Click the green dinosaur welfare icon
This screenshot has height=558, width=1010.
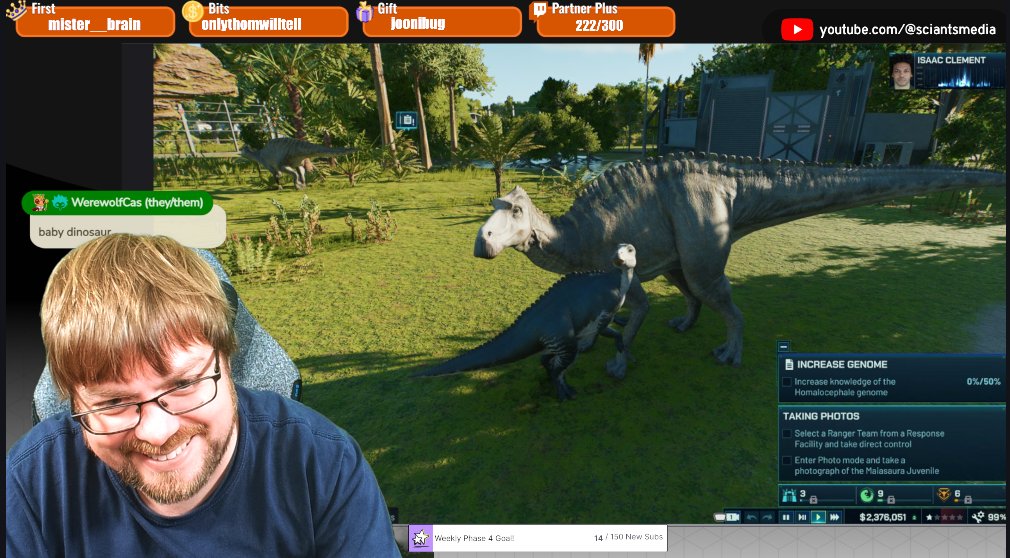(x=867, y=495)
